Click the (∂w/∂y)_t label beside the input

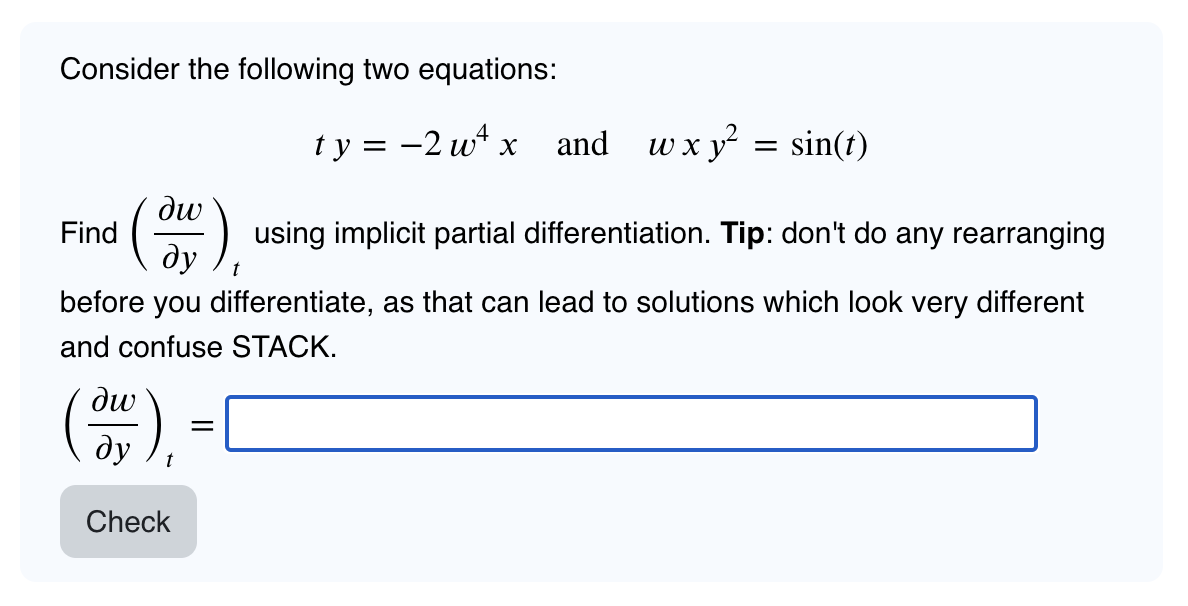pos(120,422)
